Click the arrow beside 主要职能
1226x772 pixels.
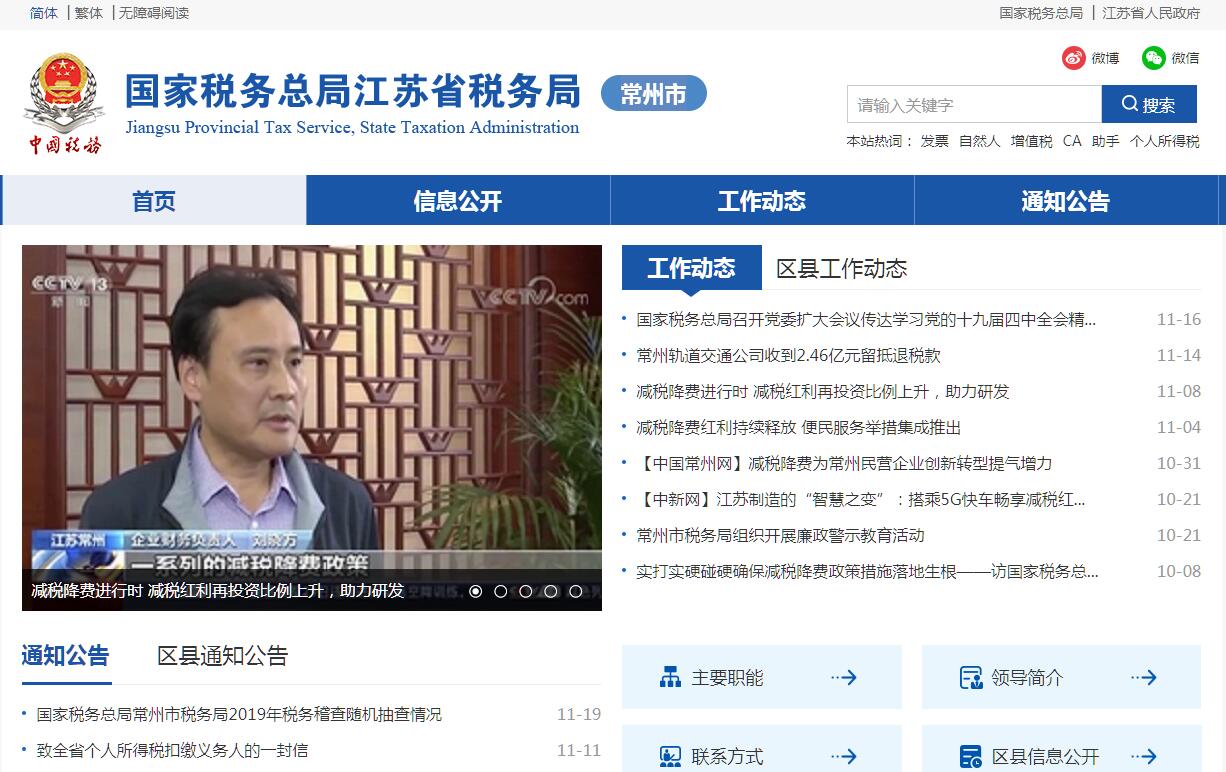point(844,677)
